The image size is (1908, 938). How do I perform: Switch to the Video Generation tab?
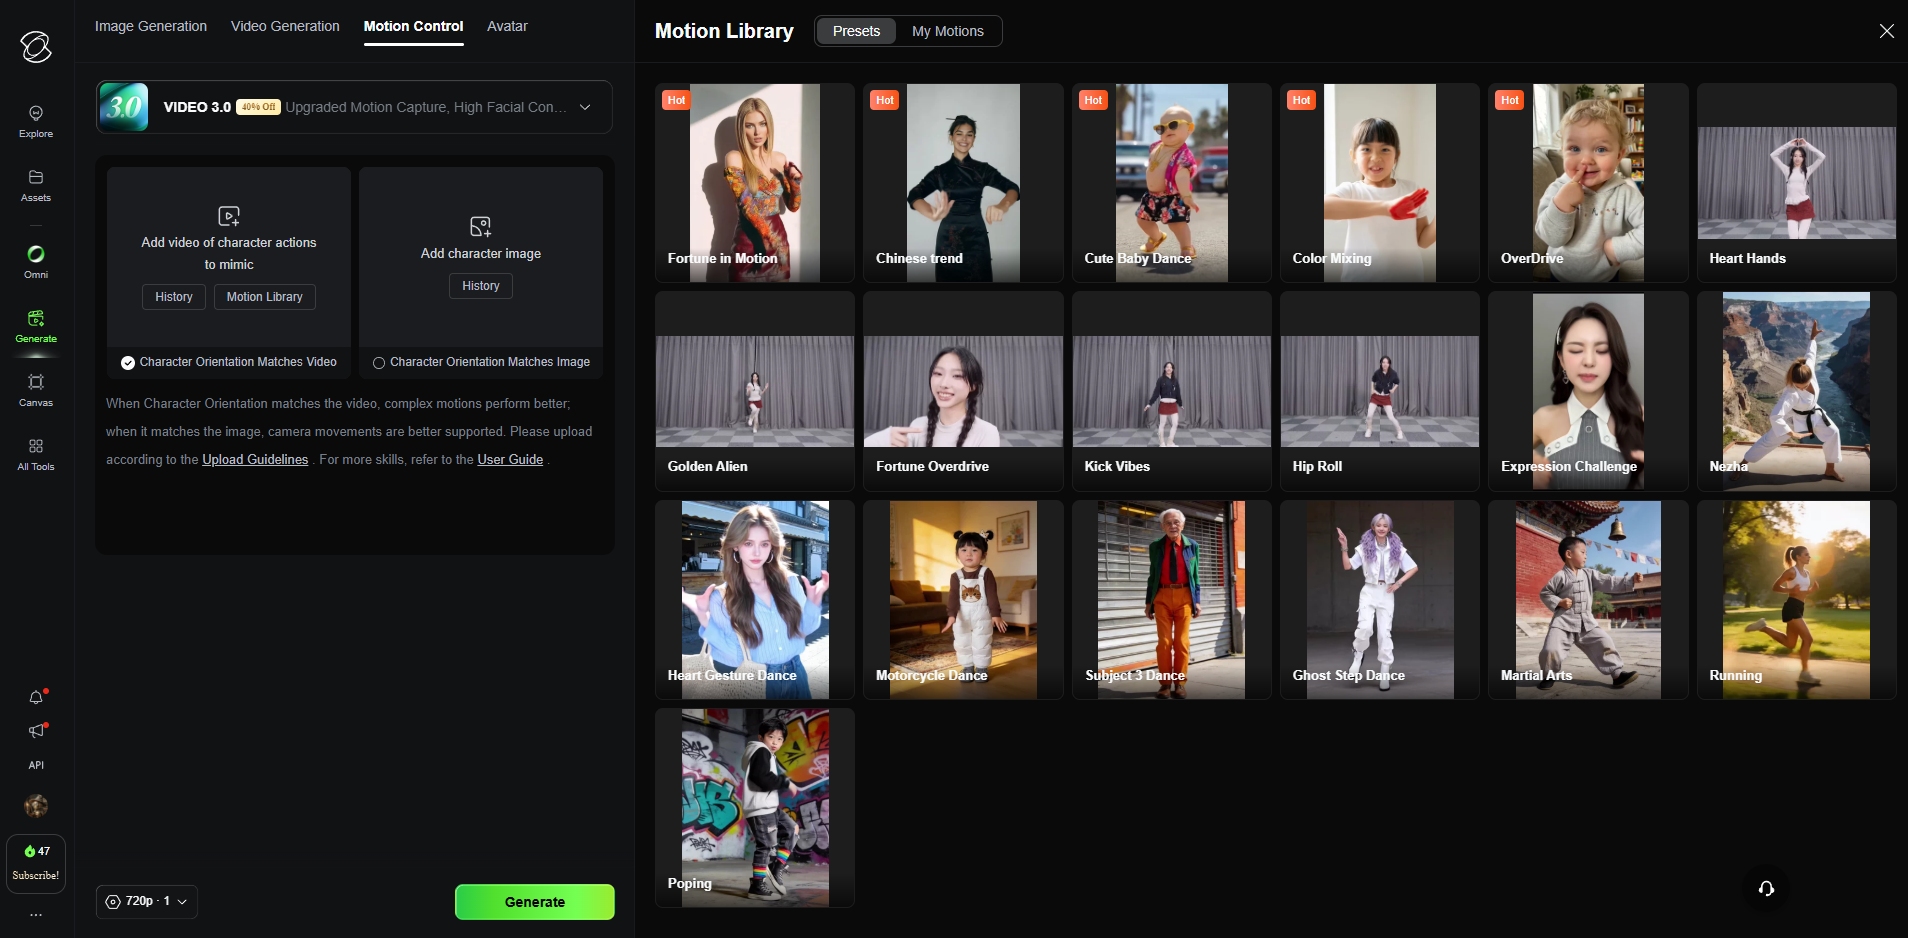tap(285, 26)
